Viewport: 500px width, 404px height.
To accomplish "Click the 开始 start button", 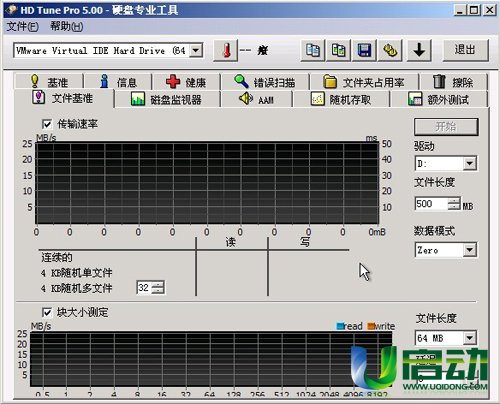I will click(x=446, y=127).
